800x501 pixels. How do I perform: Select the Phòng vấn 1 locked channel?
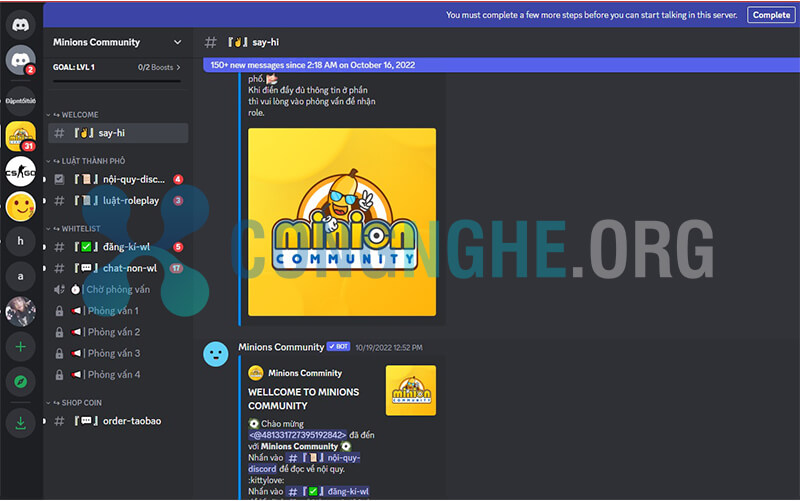click(x=118, y=311)
